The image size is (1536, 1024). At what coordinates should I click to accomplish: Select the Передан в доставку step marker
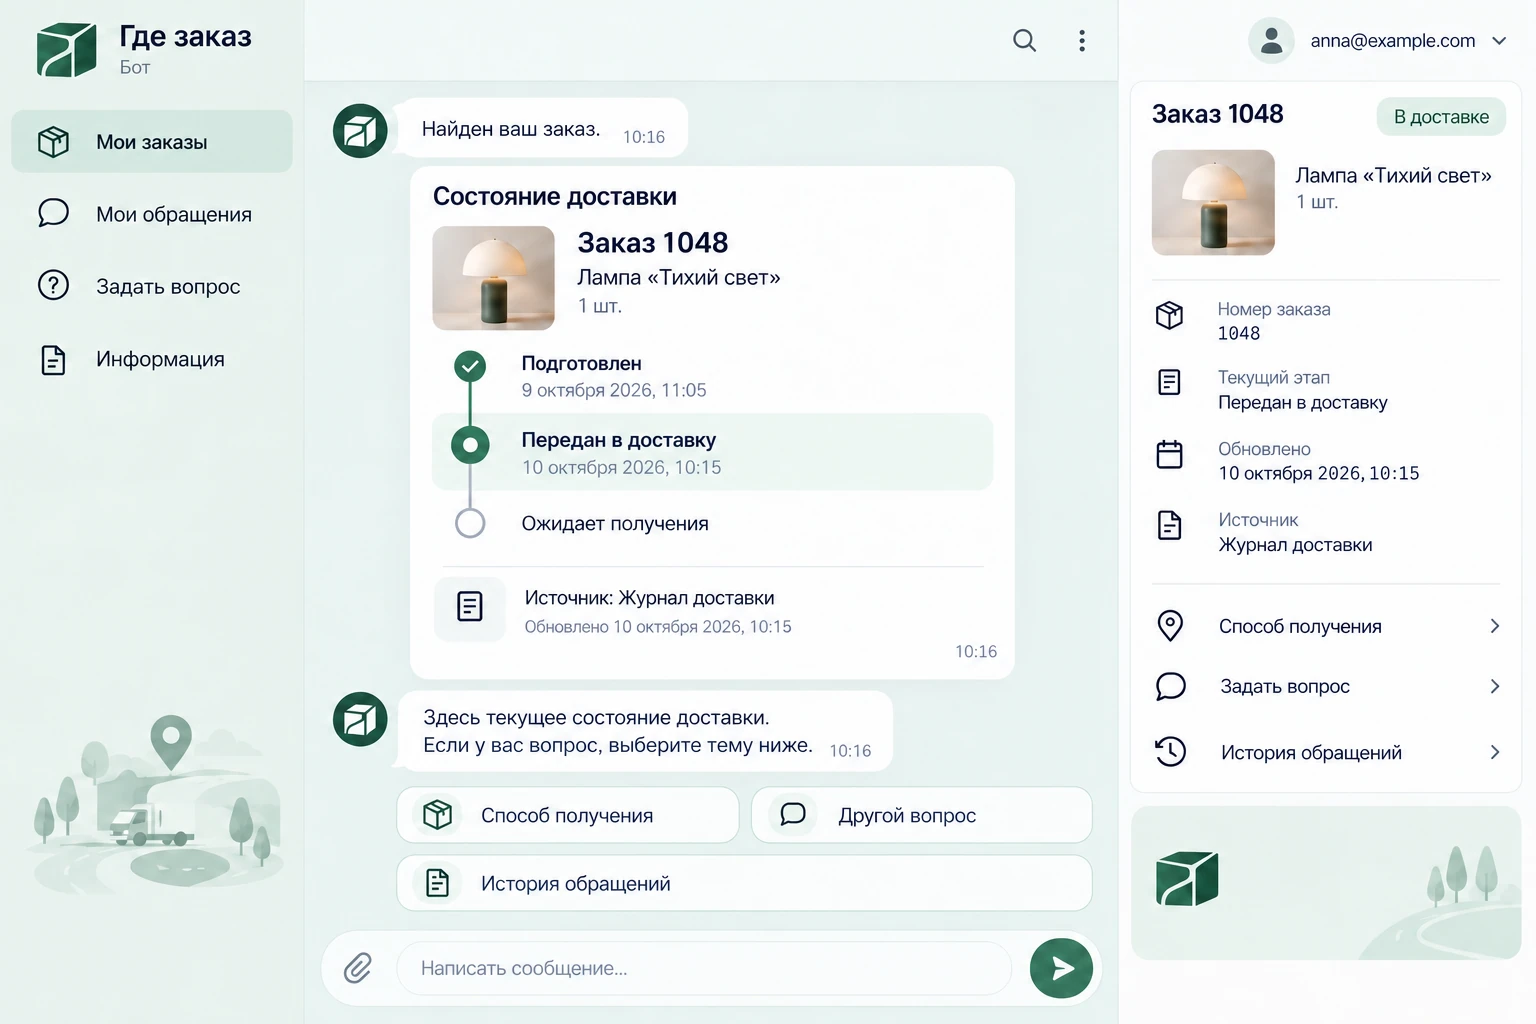pyautogui.click(x=470, y=444)
